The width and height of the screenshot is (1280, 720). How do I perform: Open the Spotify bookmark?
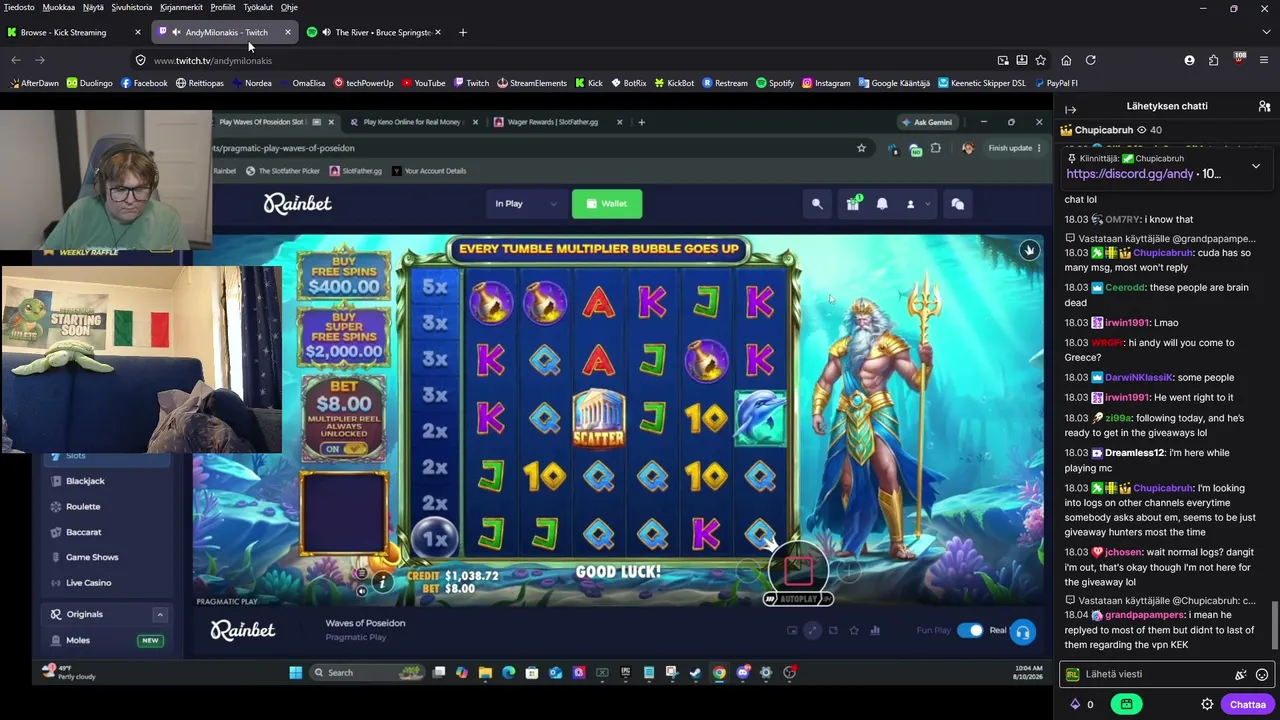coord(775,83)
